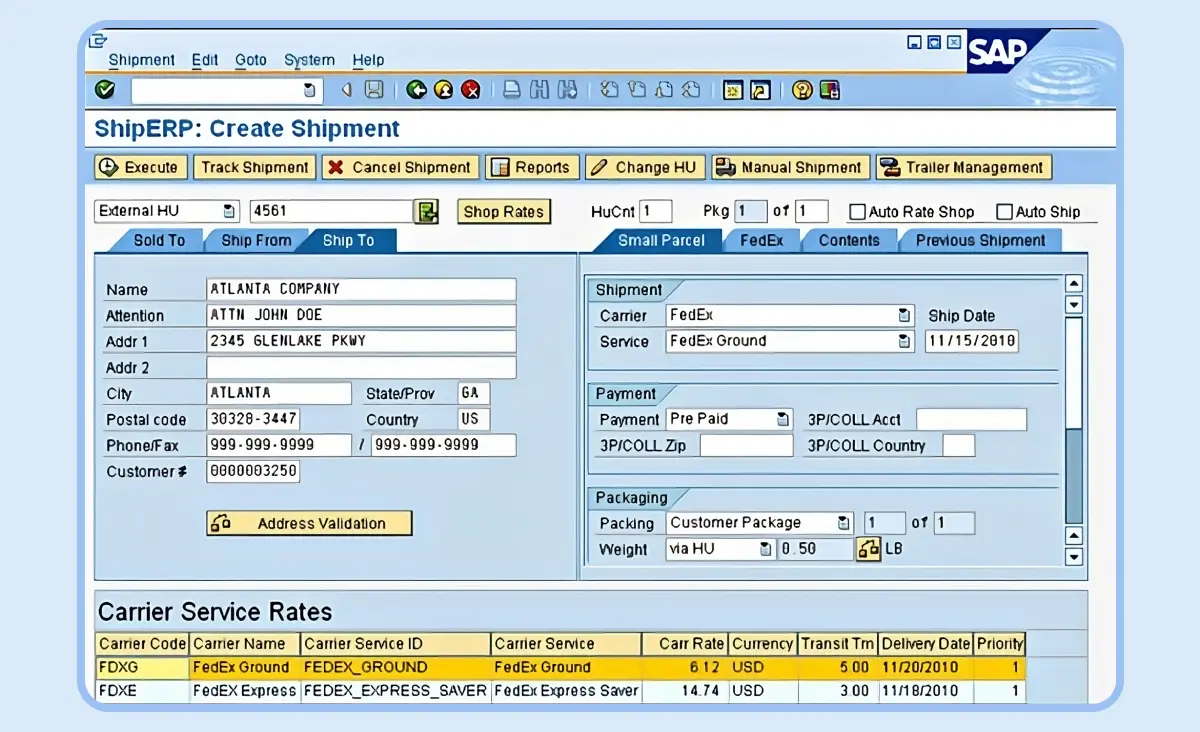Viewport: 1200px width, 732px height.
Task: Enable the Auto Rate Shop checkbox
Action: click(x=857, y=212)
